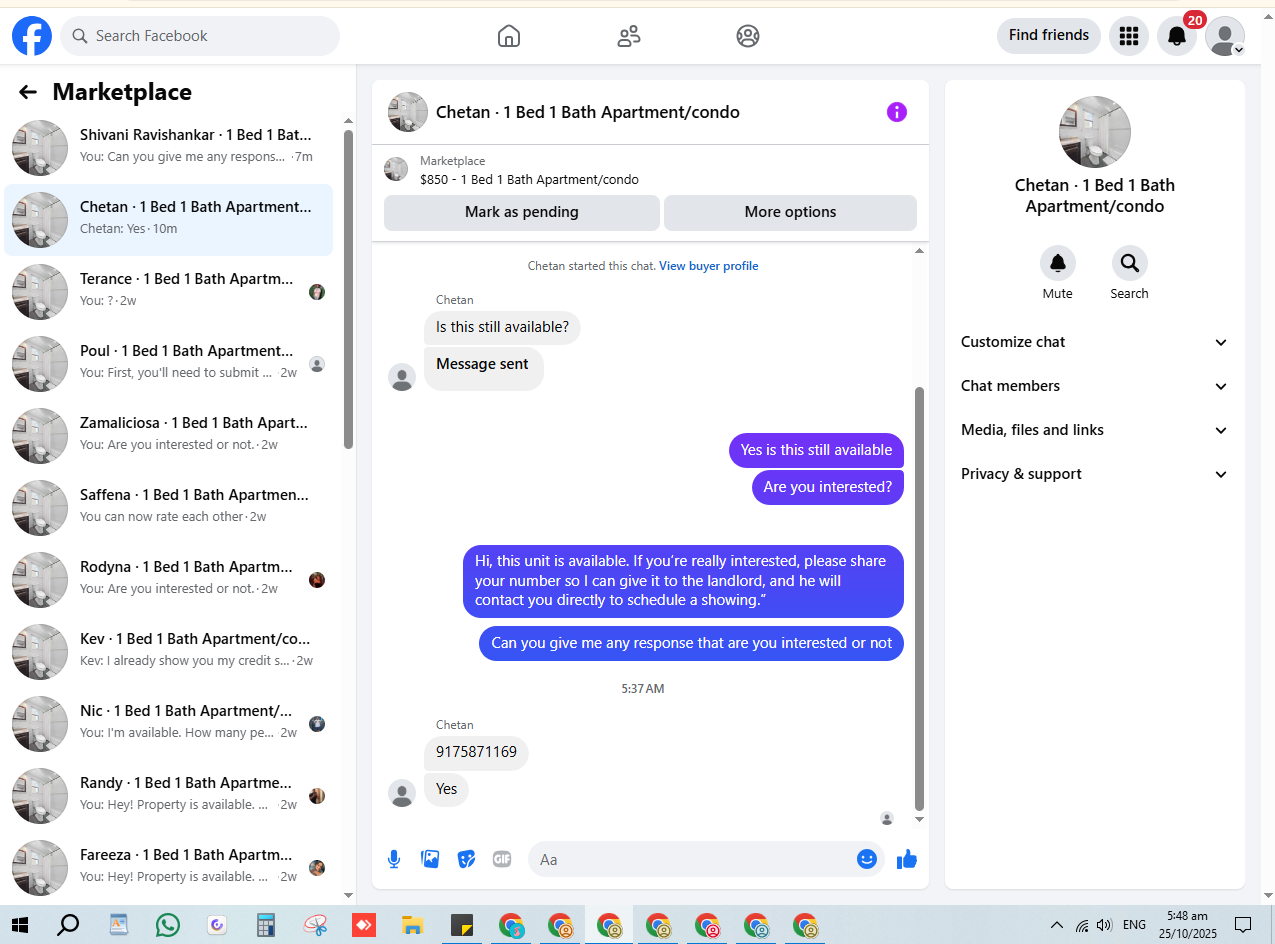This screenshot has width=1275, height=944.
Task: Mute this chat with the bell icon
Action: (1058, 263)
